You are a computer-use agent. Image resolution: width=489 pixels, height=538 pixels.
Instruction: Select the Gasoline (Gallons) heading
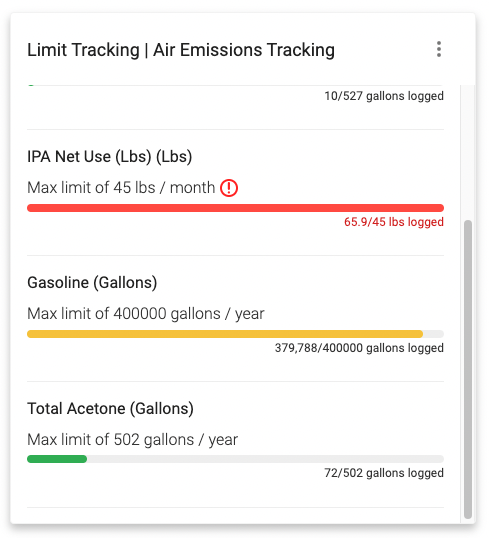pyautogui.click(x=92, y=283)
